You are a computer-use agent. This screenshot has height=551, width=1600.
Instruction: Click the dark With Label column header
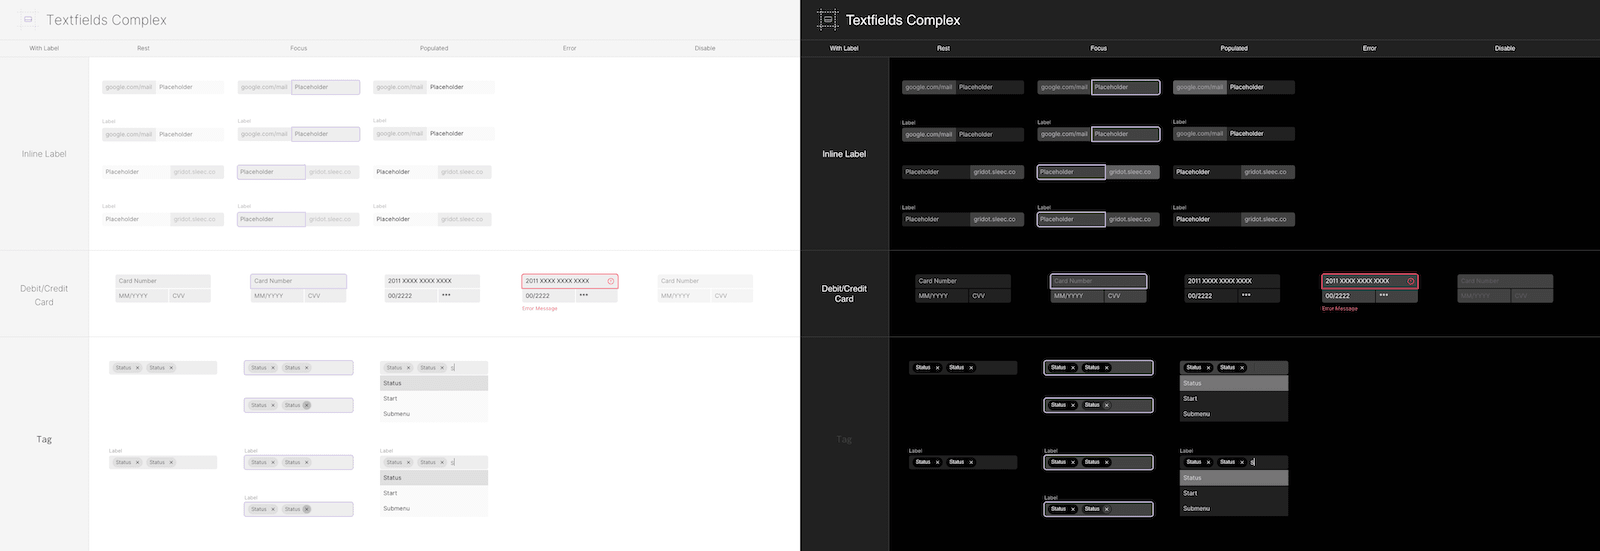coord(844,48)
